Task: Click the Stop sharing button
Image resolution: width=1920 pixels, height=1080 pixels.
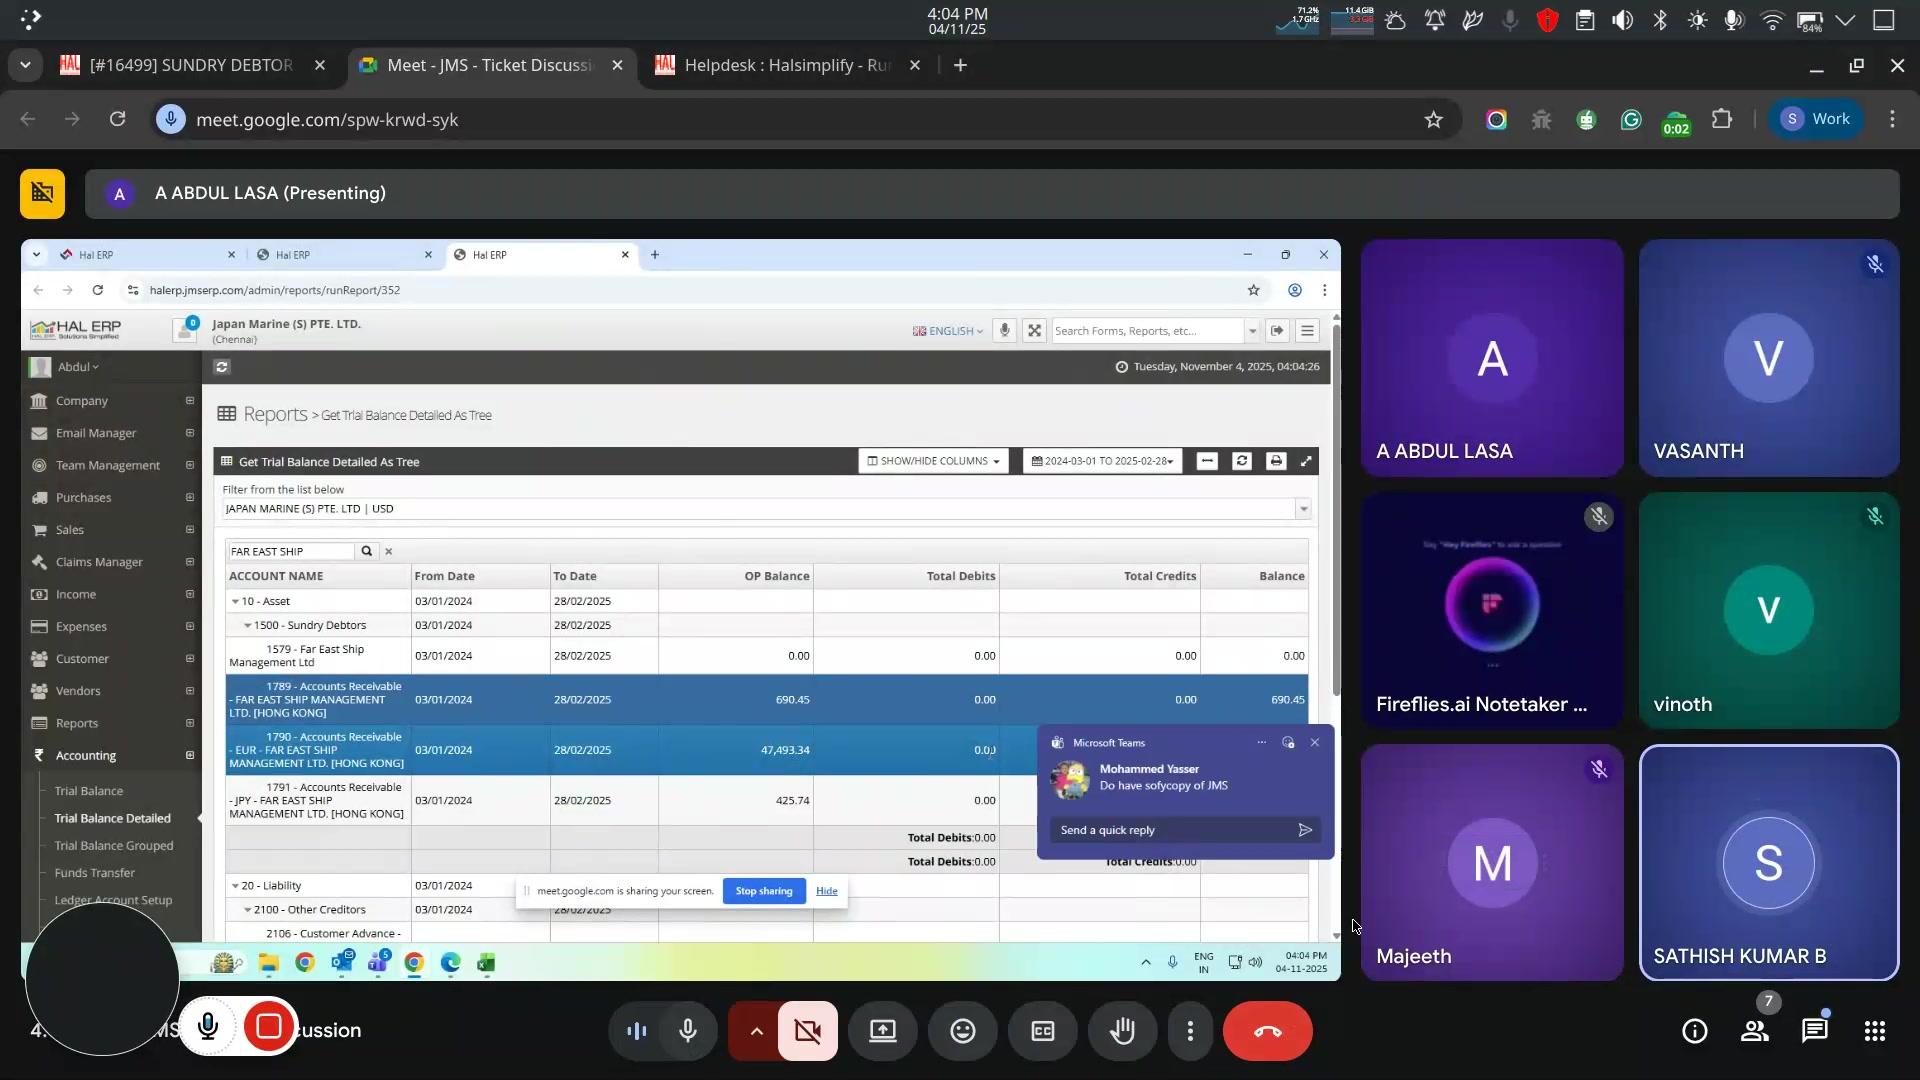Action: coord(764,891)
